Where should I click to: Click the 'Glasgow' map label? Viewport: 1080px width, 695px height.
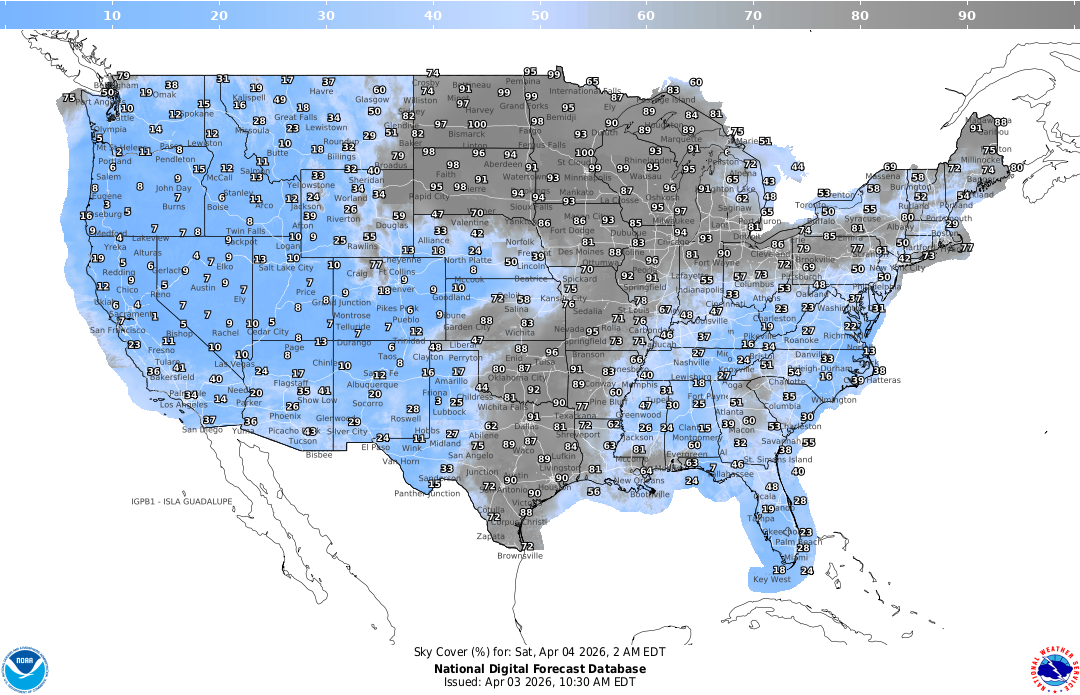click(x=373, y=99)
